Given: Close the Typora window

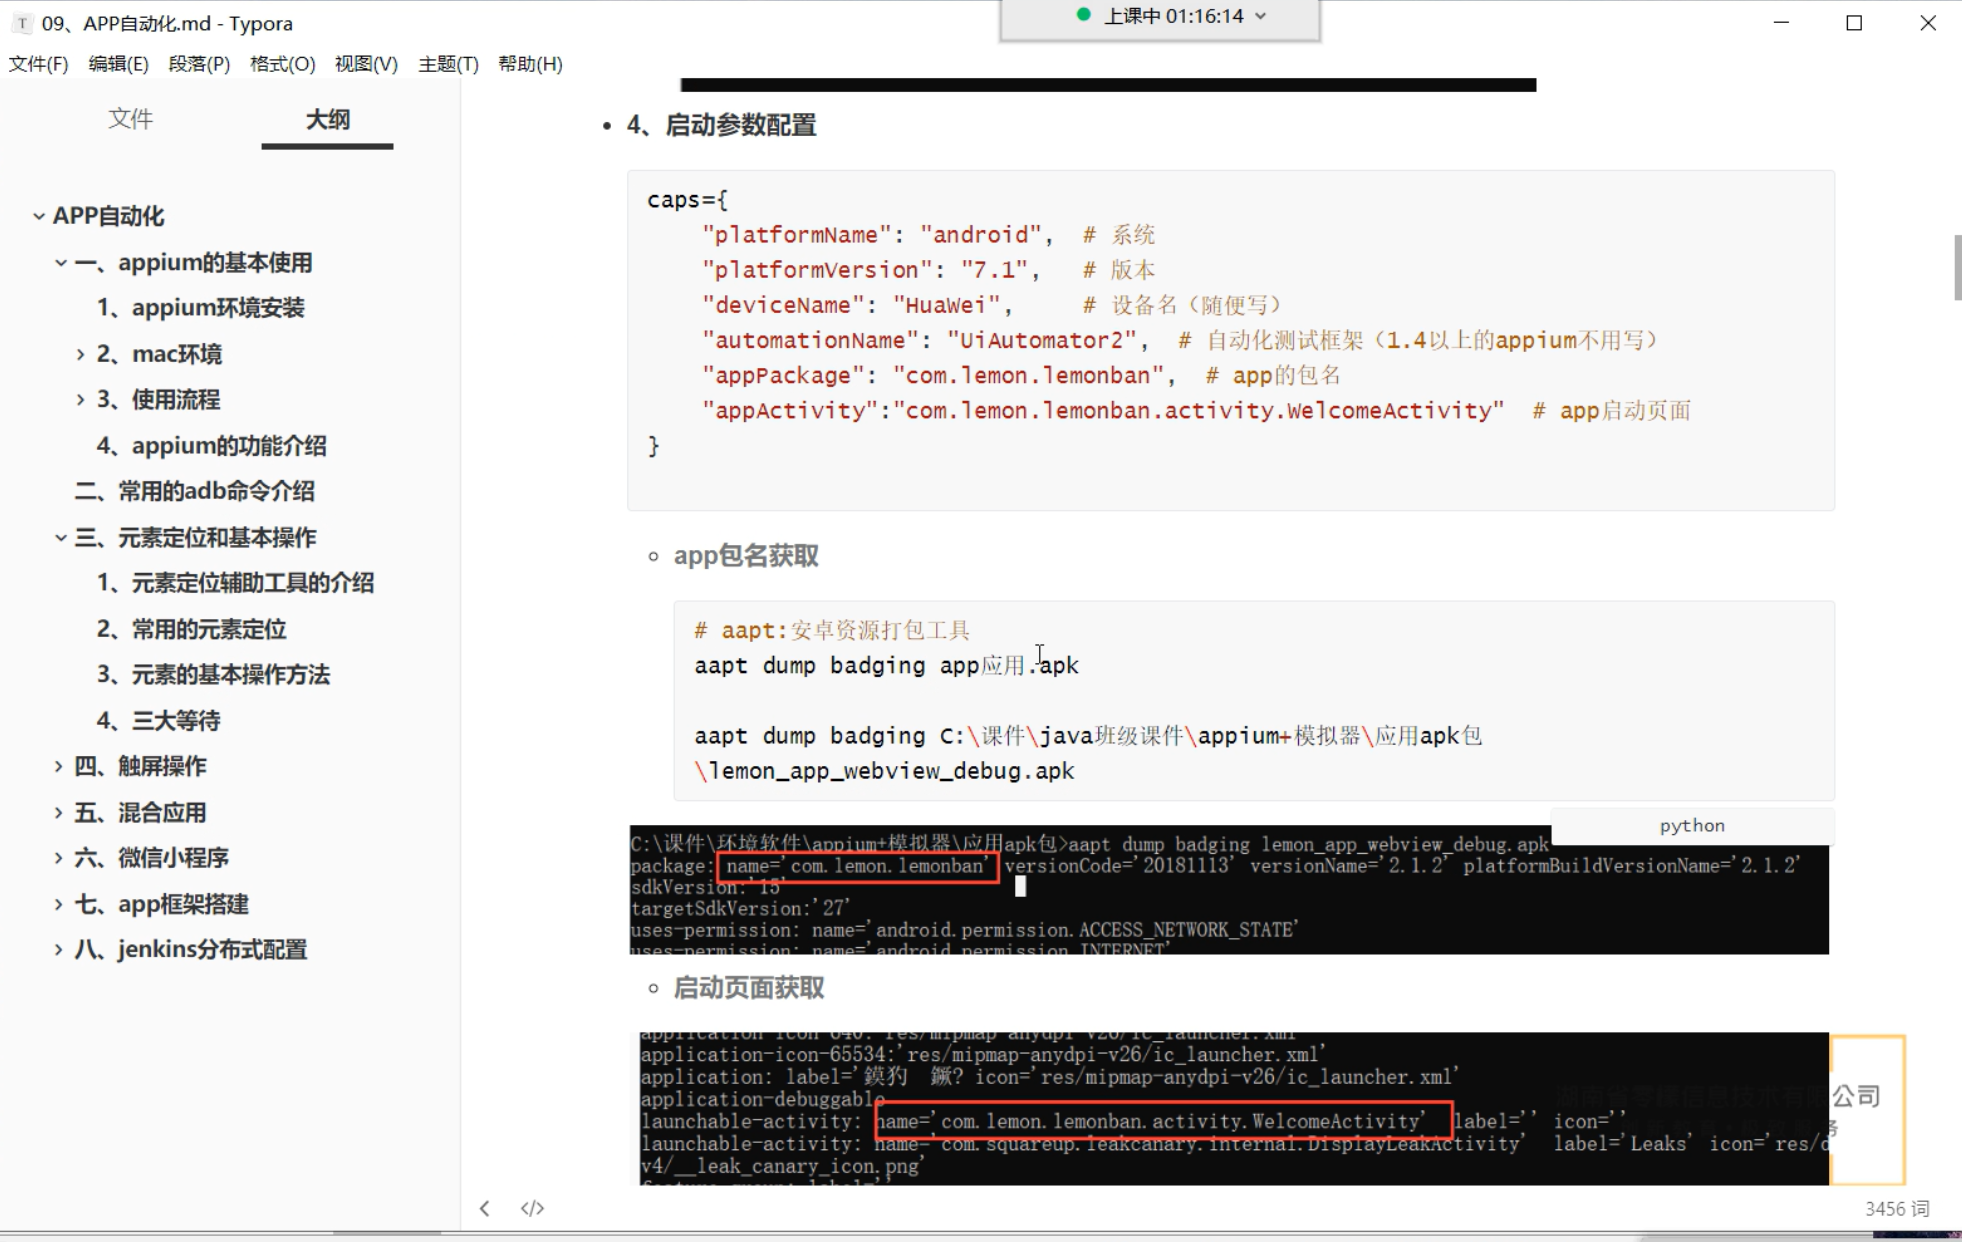Looking at the screenshot, I should tap(1928, 23).
